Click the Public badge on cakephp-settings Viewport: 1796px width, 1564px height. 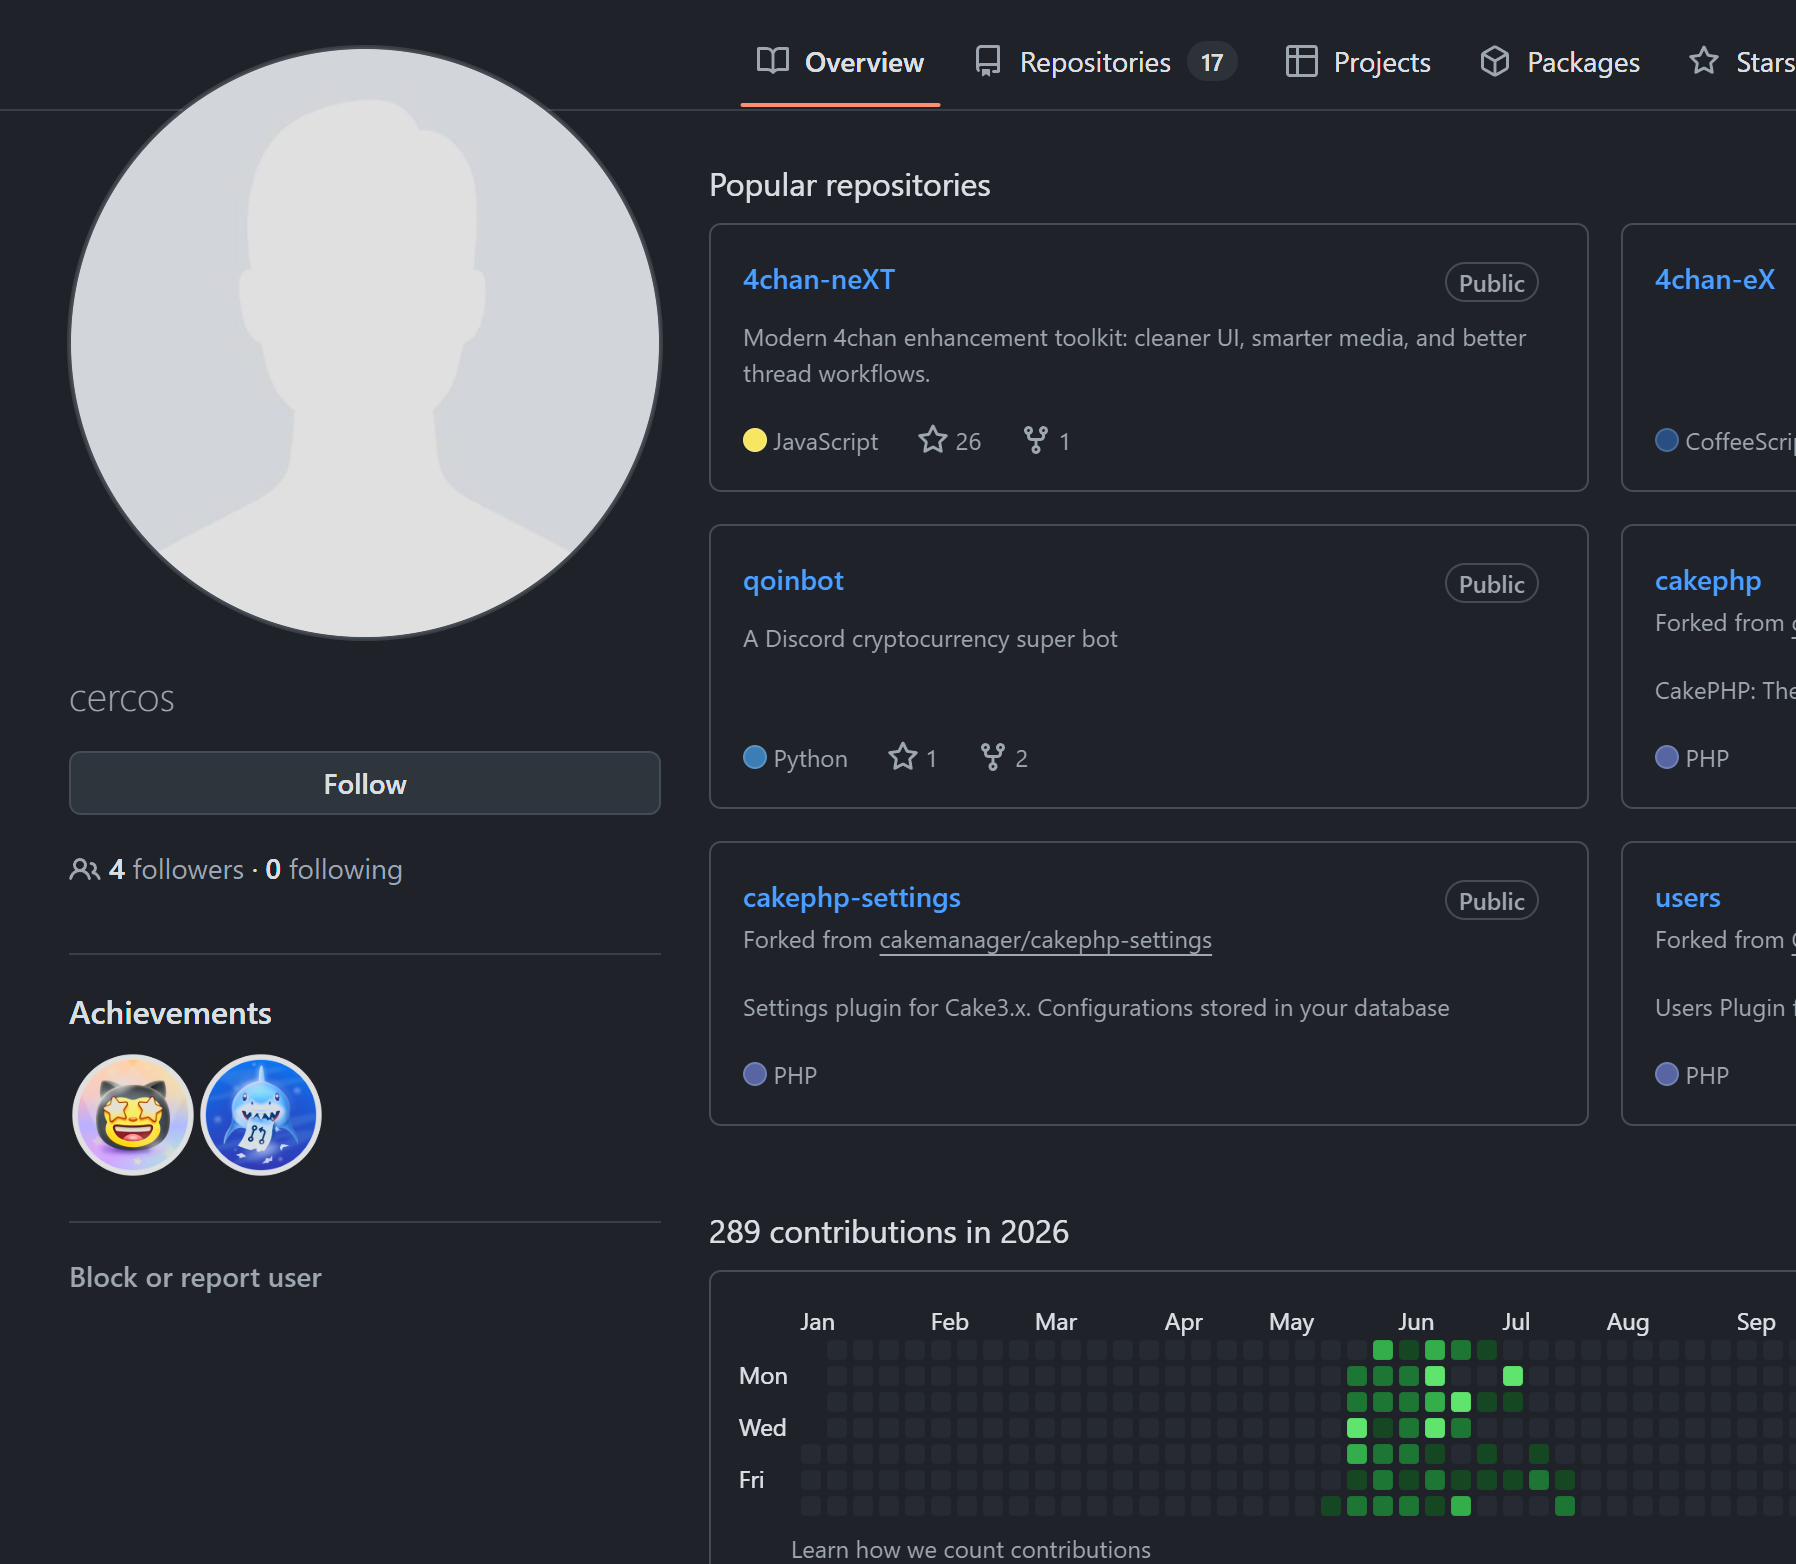(x=1491, y=901)
